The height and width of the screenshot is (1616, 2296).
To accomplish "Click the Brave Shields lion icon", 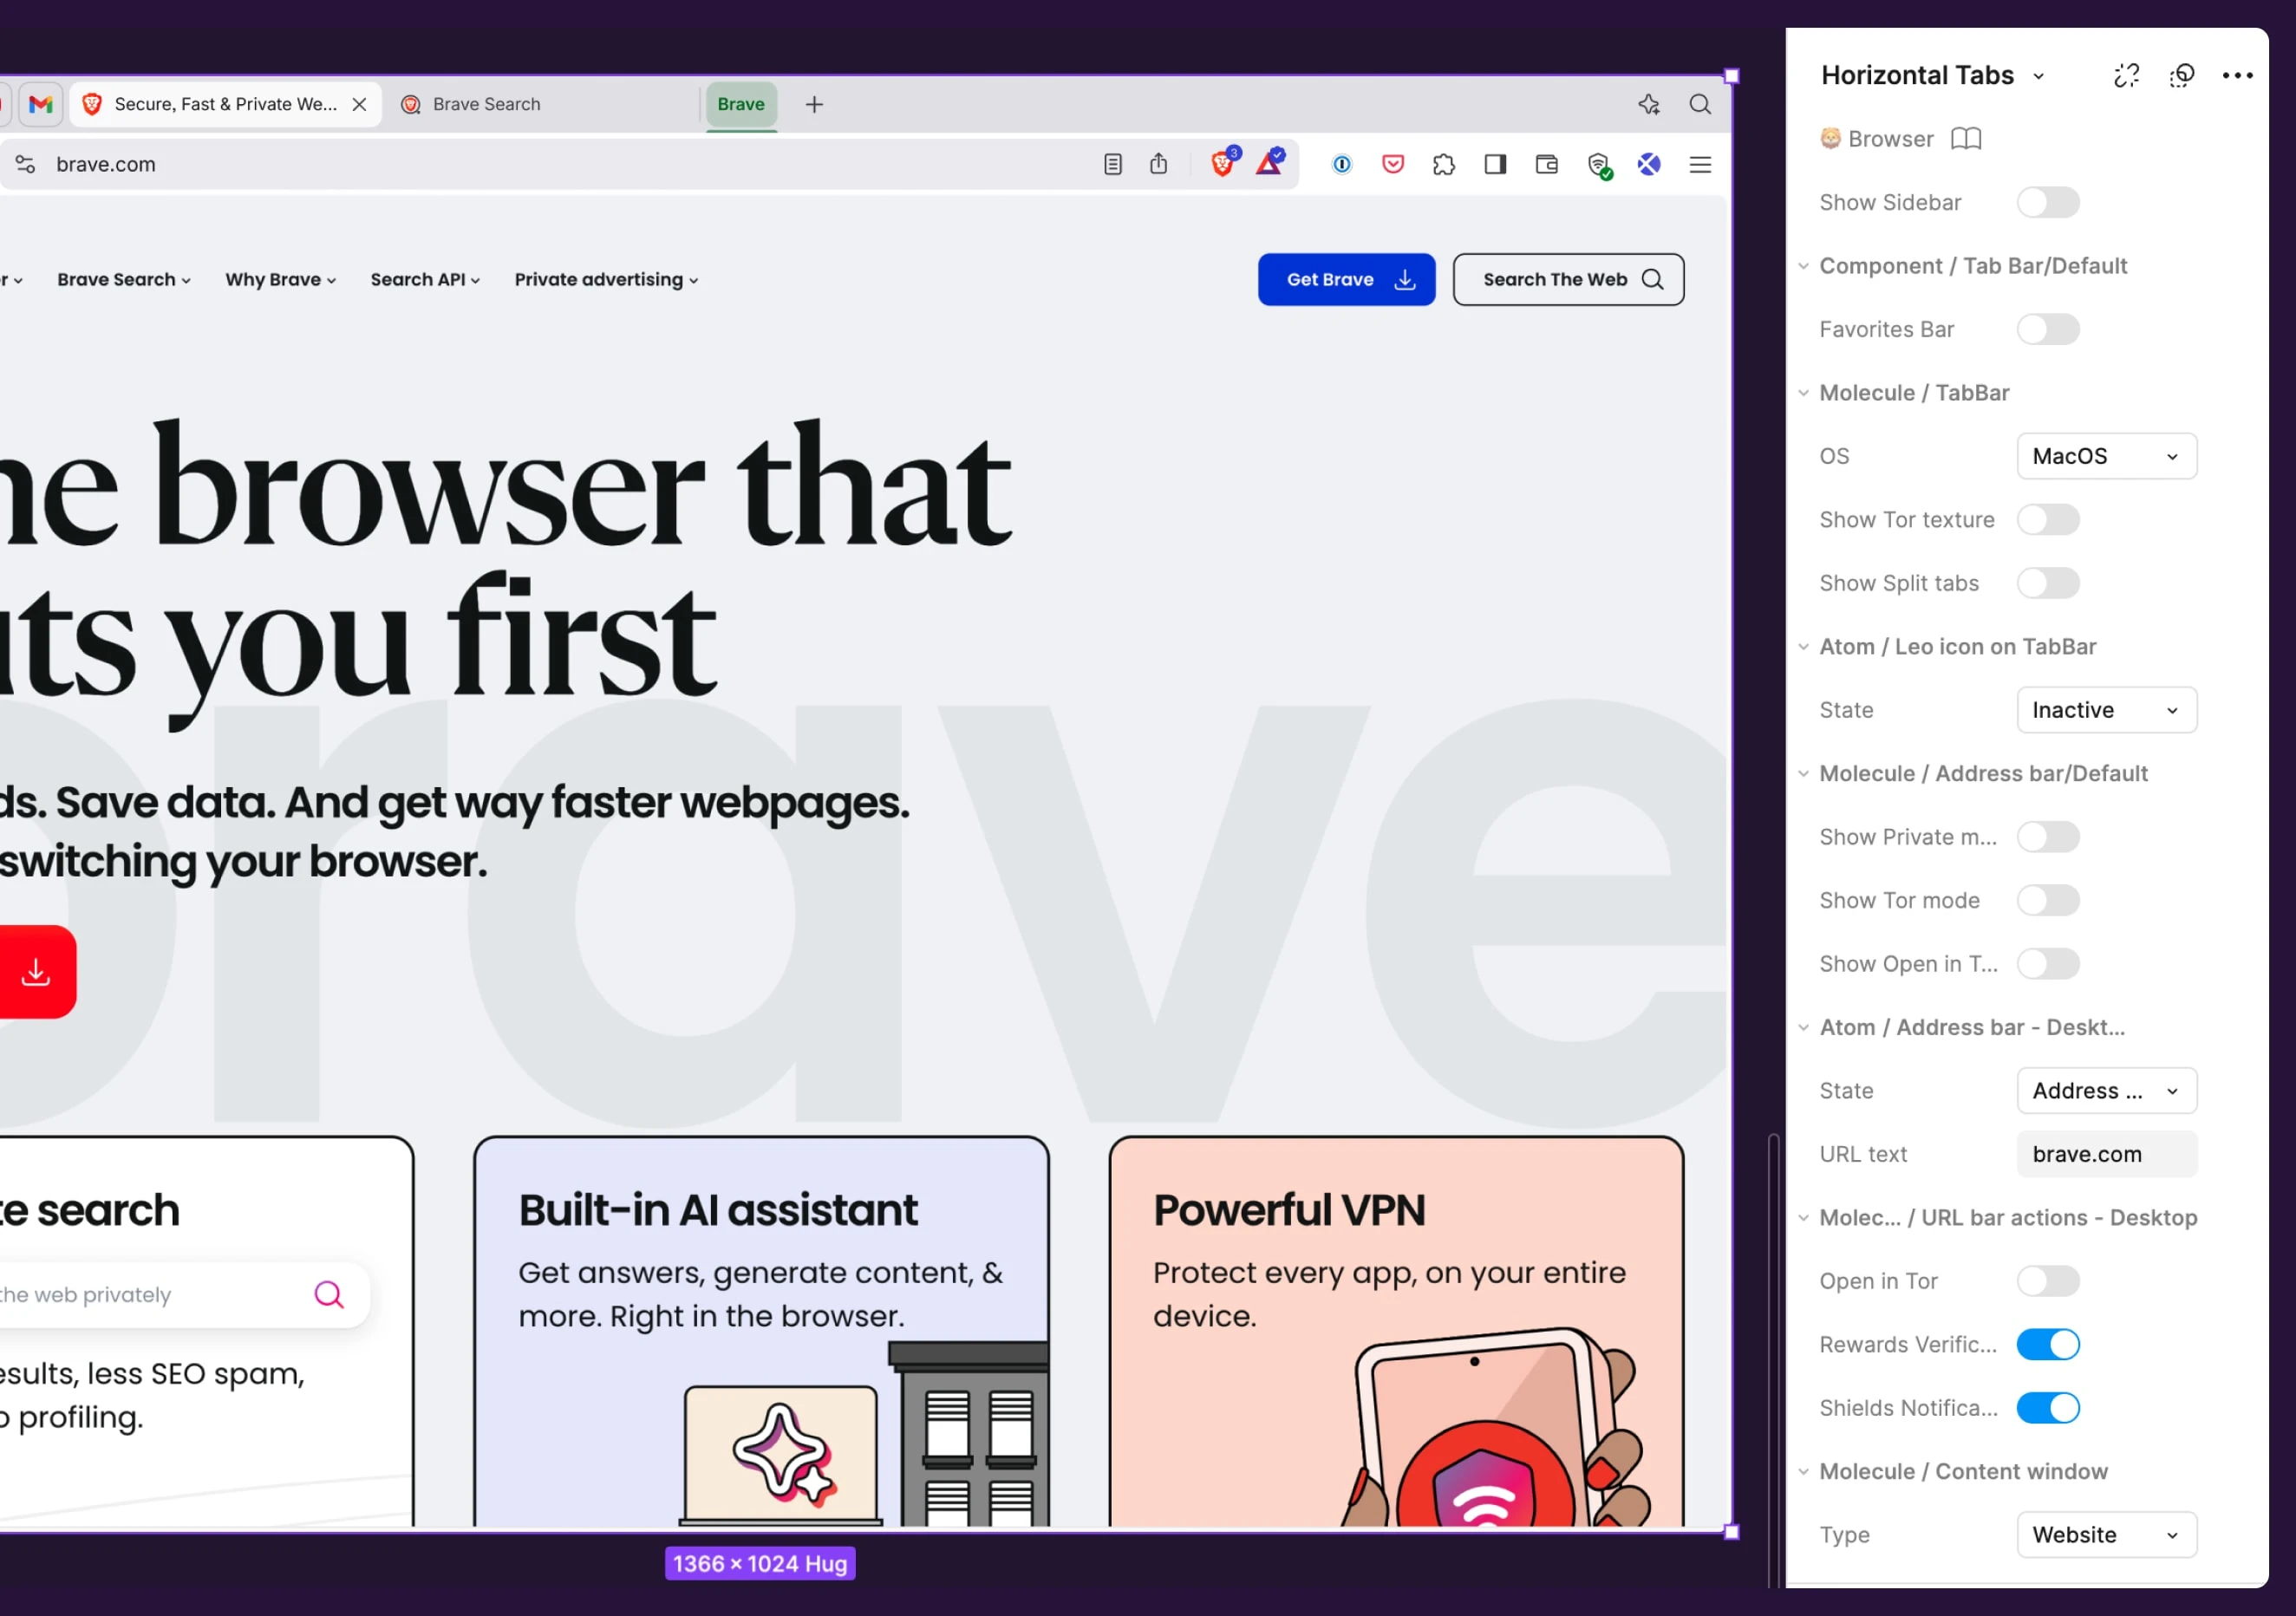I will click(x=1222, y=164).
